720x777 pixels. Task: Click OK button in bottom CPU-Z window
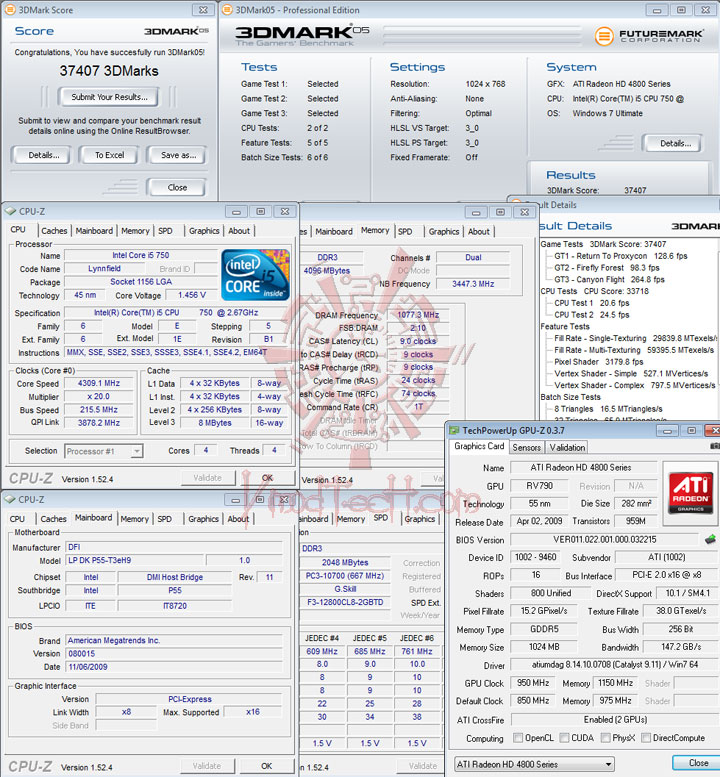click(267, 766)
